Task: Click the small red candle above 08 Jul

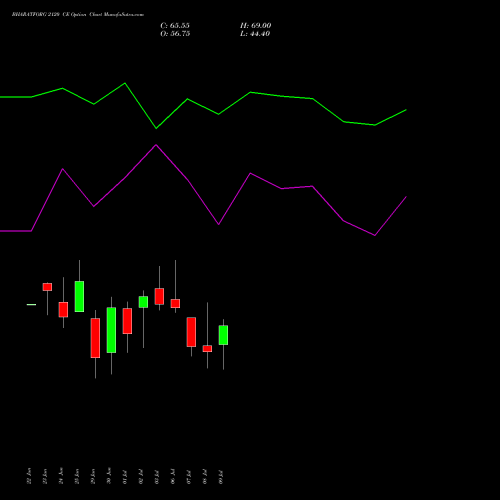Action: tap(207, 349)
